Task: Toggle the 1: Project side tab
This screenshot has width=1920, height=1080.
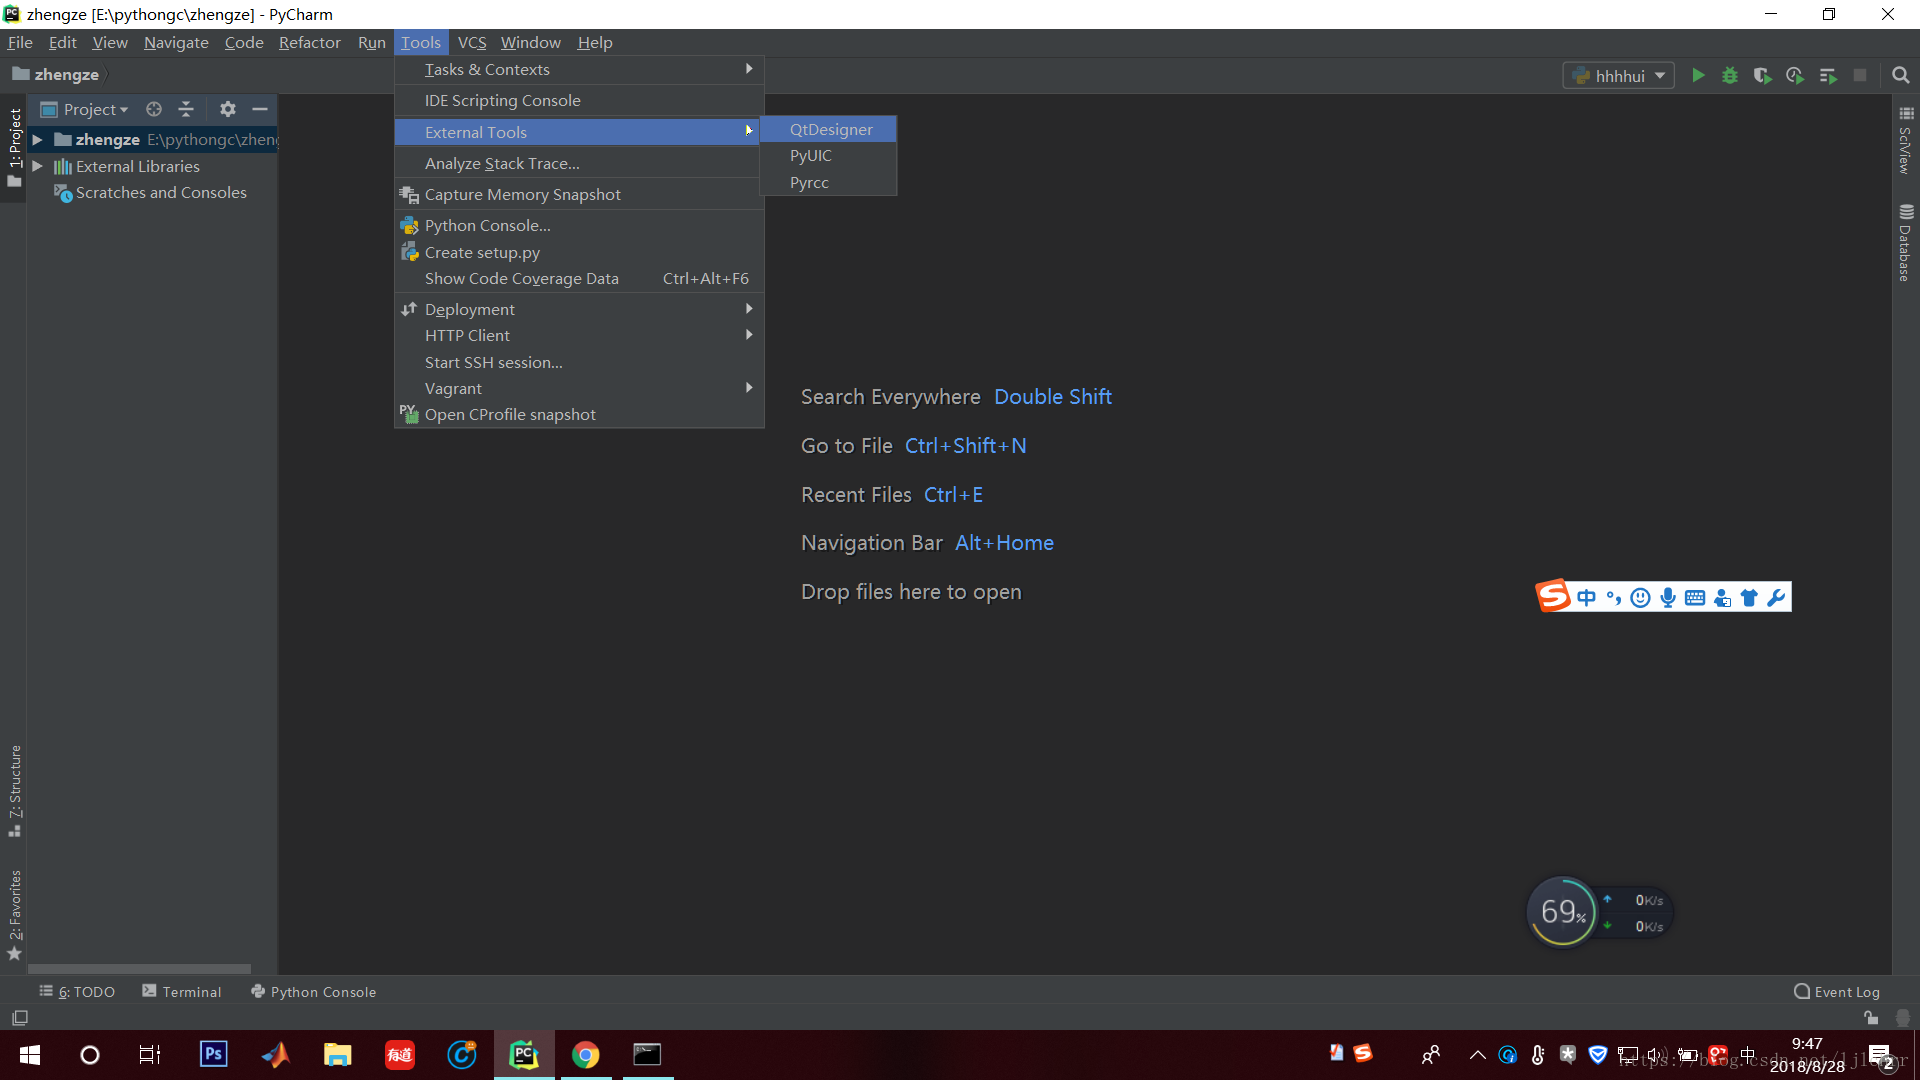Action: [14, 147]
